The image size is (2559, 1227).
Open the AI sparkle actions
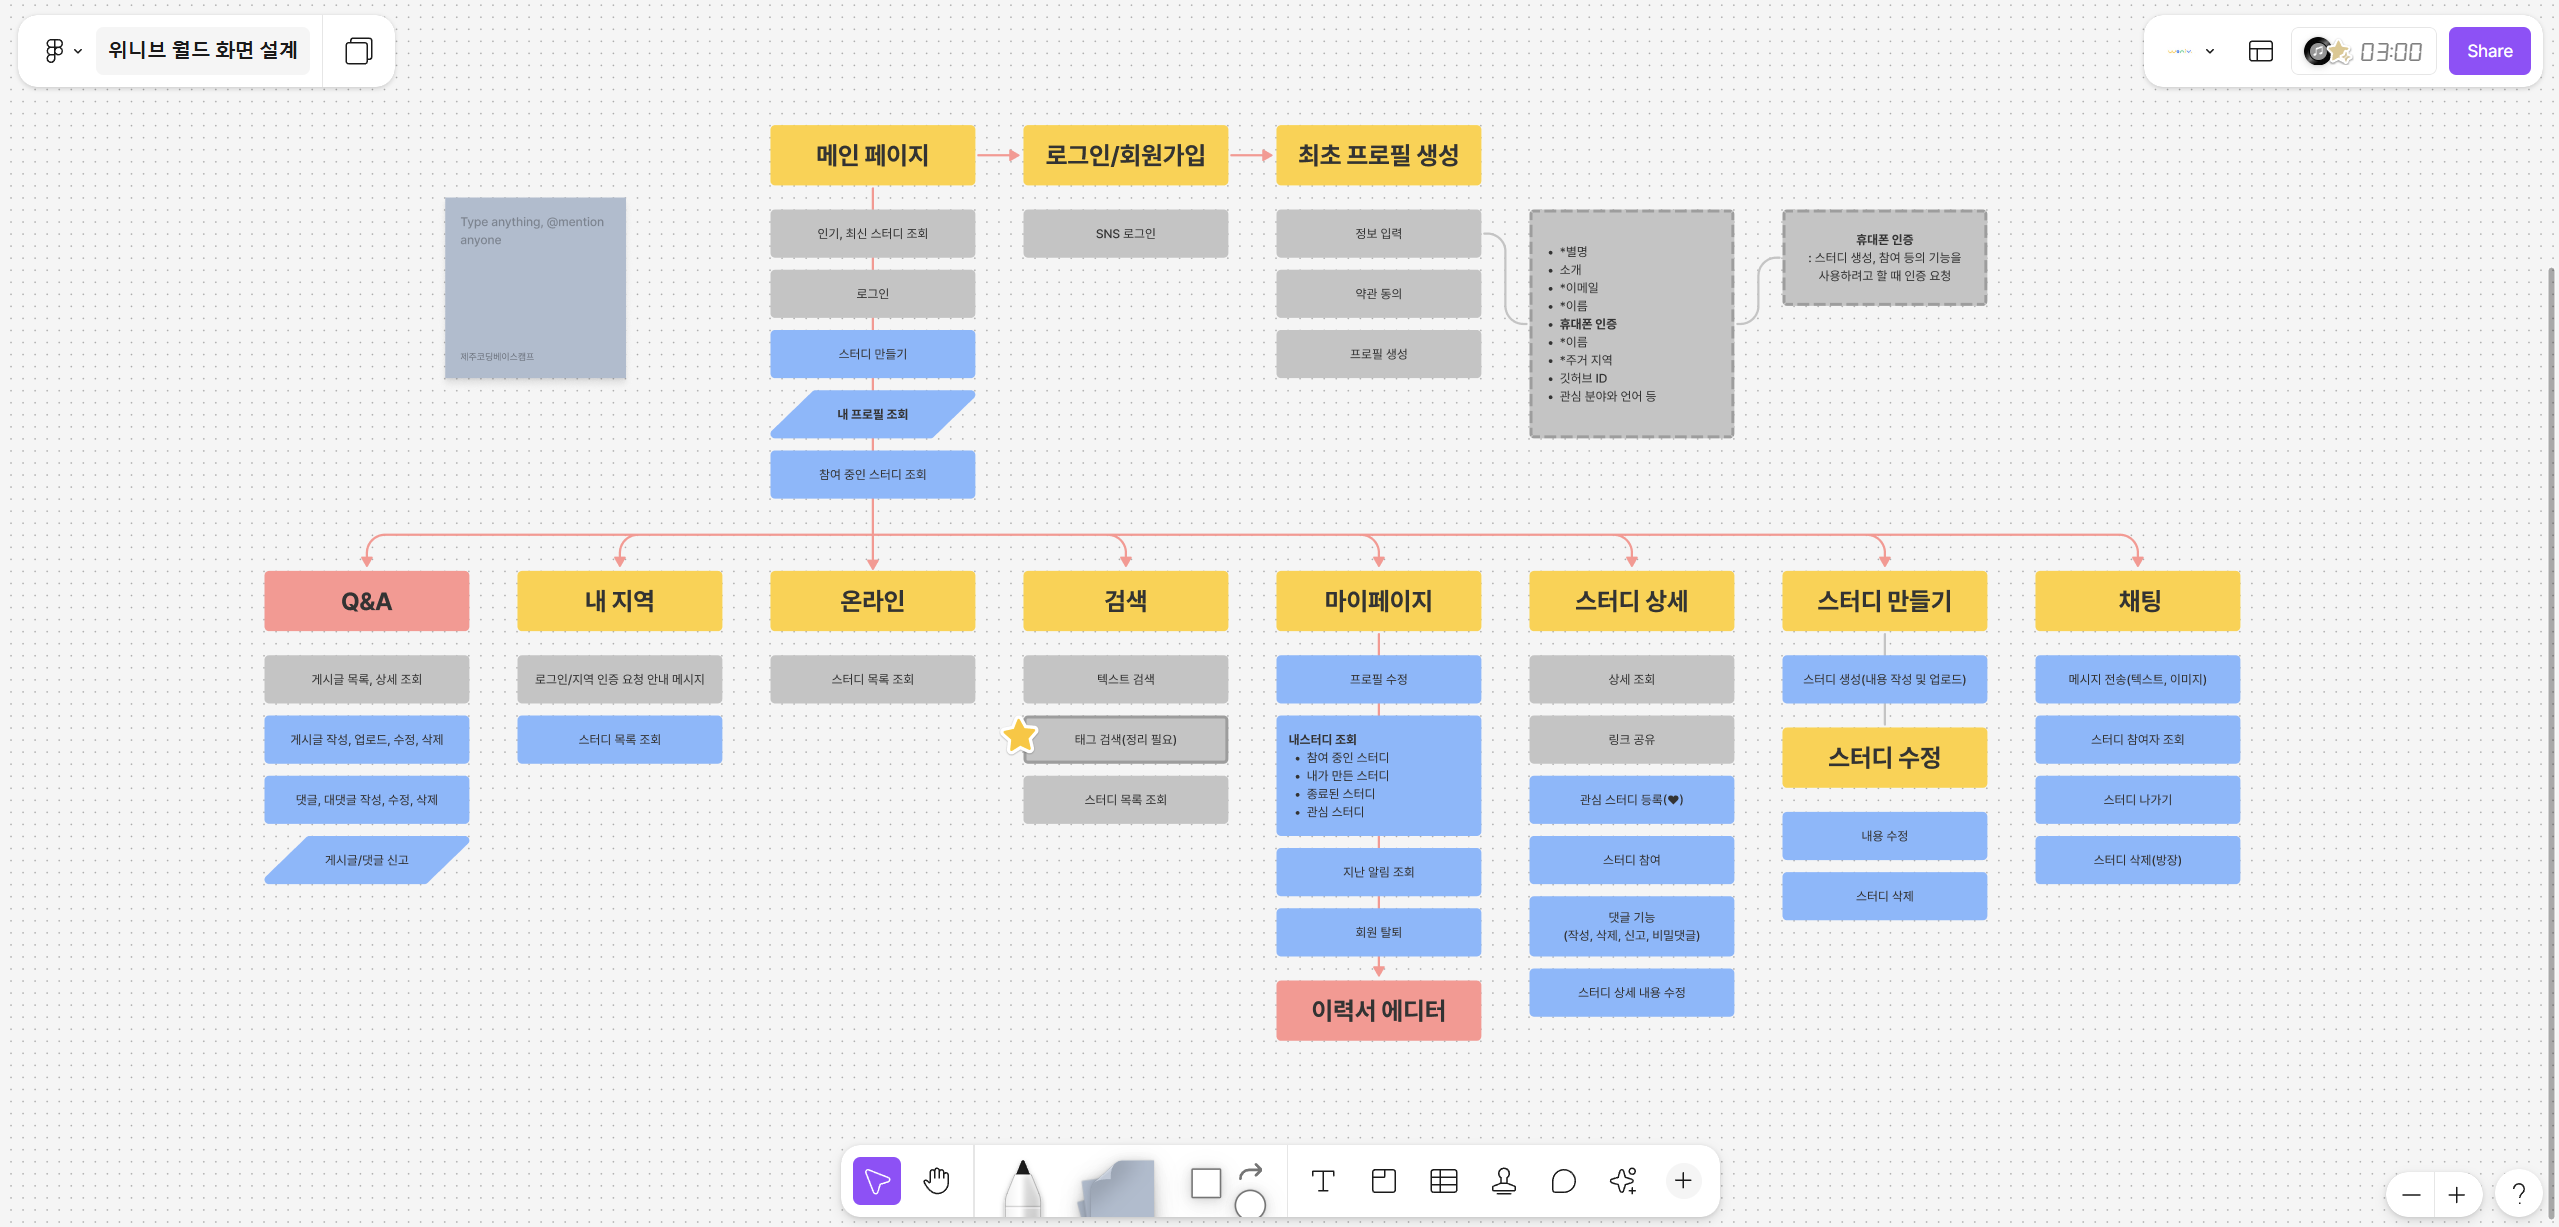tap(1623, 1181)
